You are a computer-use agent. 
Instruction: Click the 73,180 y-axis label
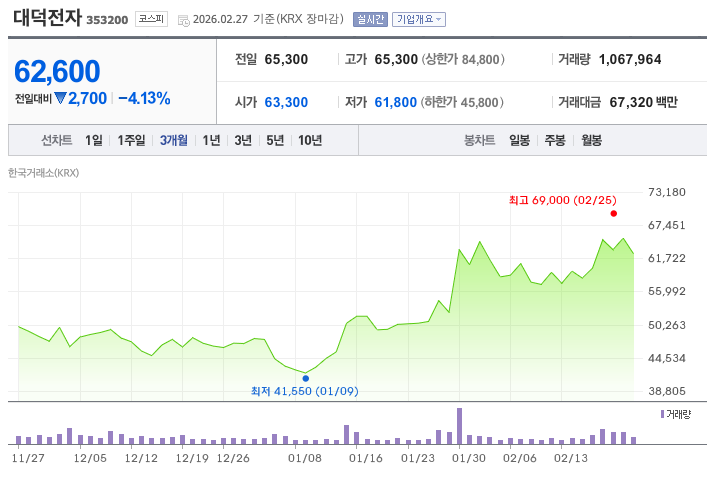(x=667, y=192)
